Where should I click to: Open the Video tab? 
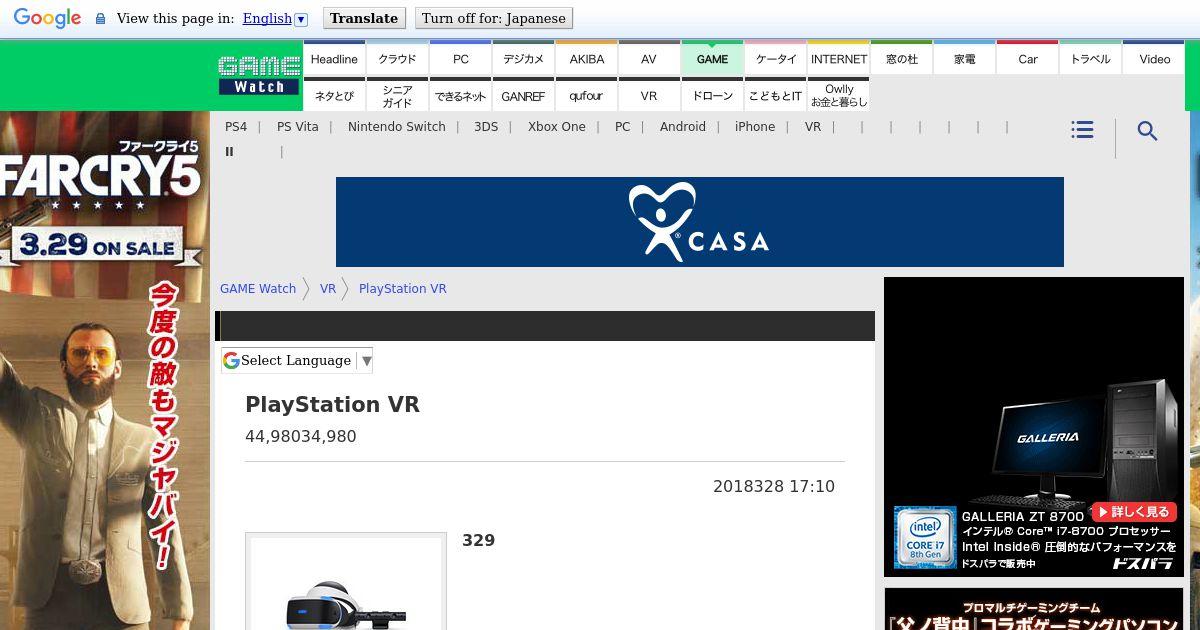pyautogui.click(x=1153, y=59)
